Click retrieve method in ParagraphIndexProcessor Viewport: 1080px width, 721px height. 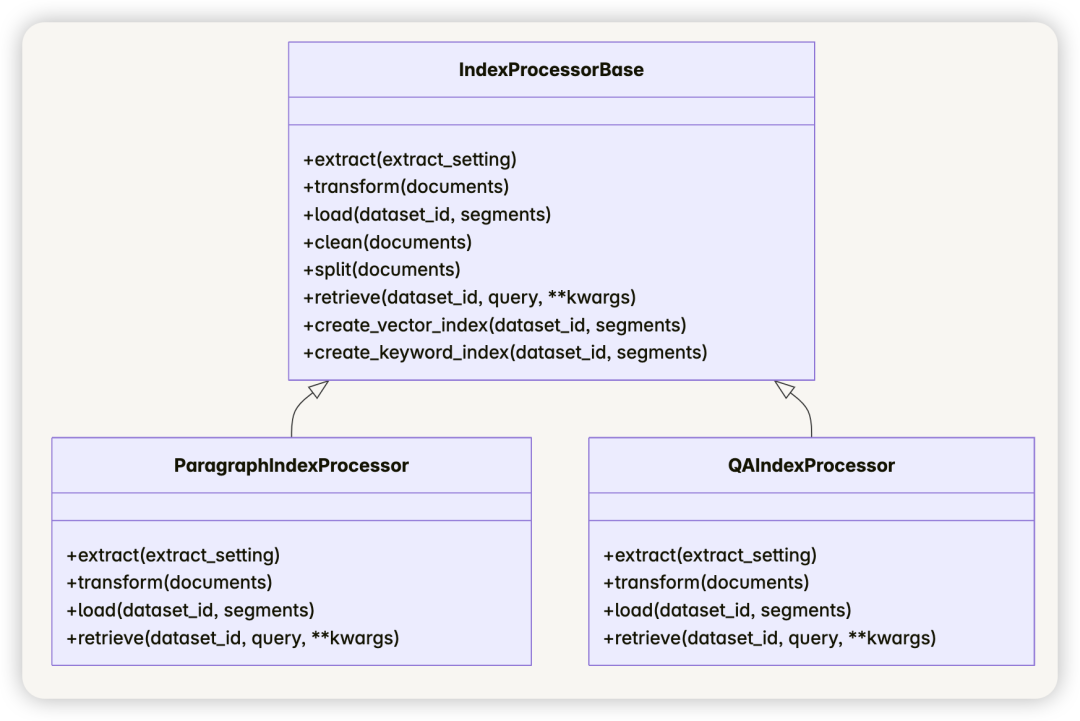tap(232, 638)
